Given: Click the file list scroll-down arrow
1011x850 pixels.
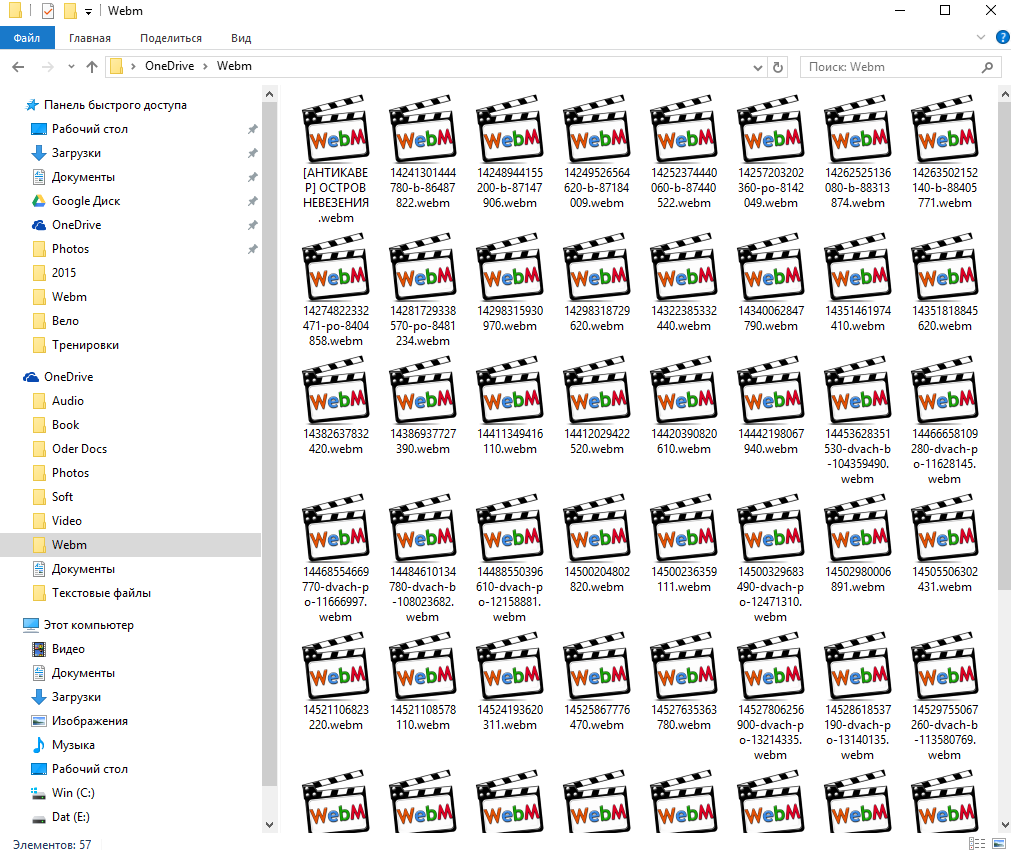Looking at the screenshot, I should coord(1005,825).
